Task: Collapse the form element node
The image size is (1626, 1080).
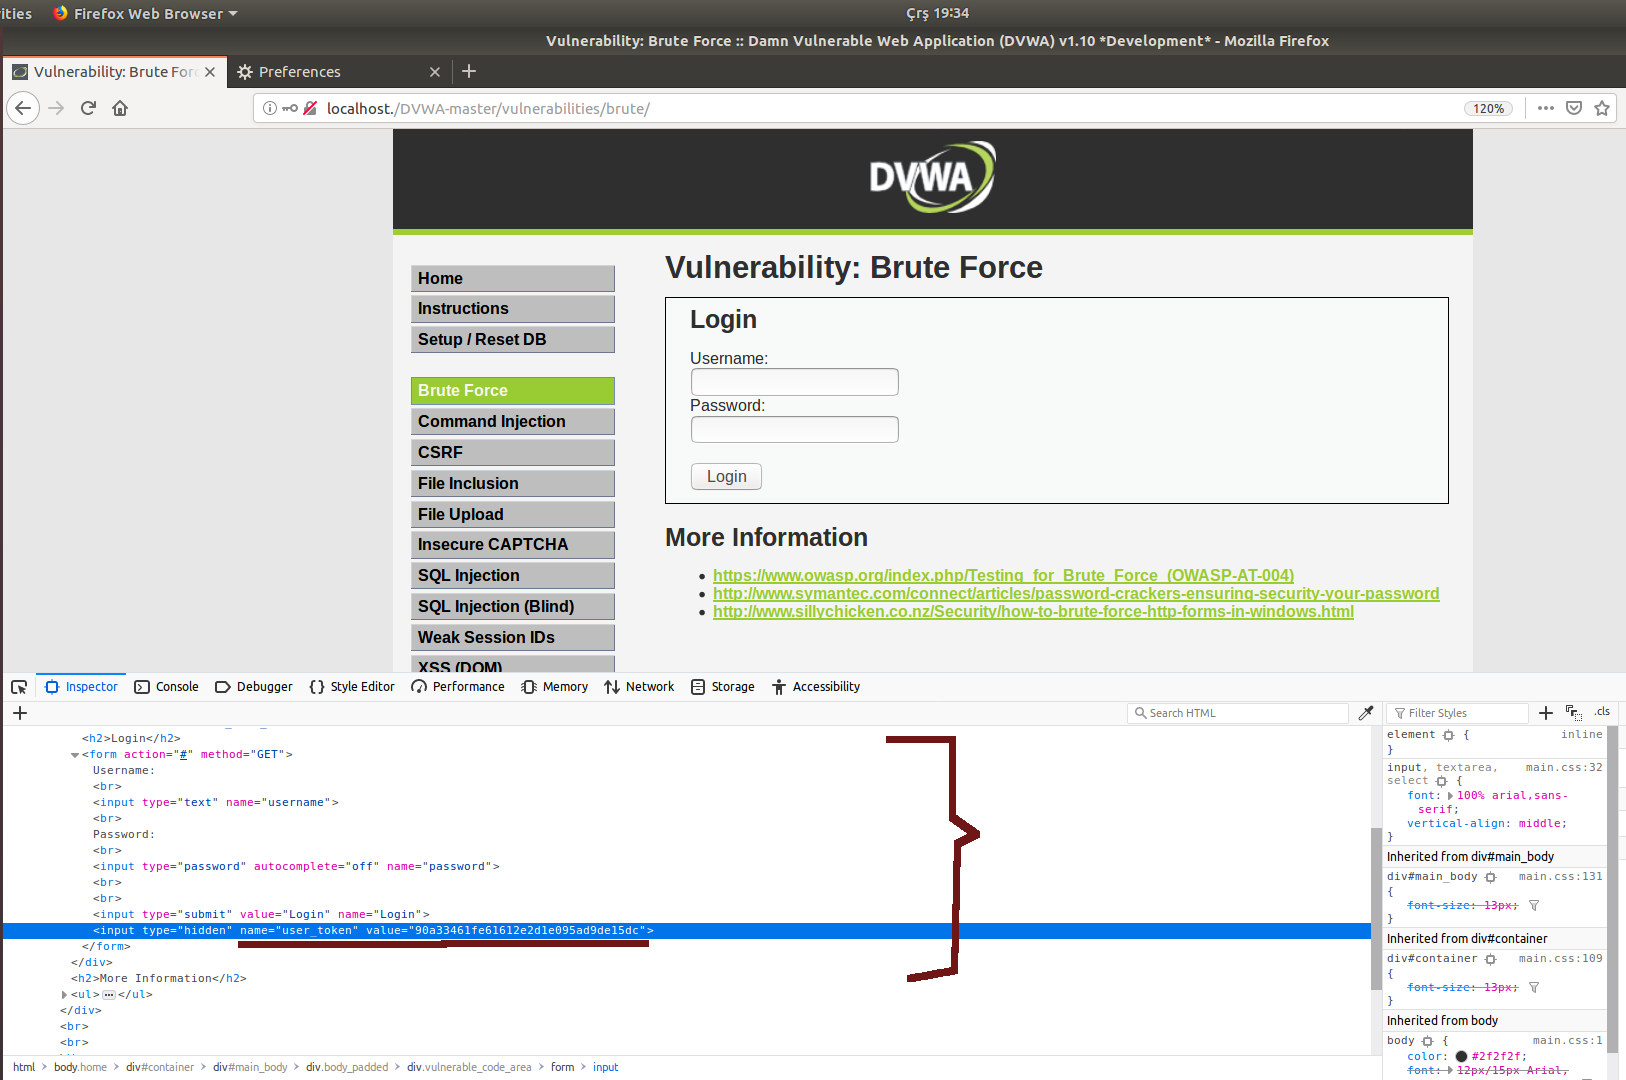Action: 75,755
